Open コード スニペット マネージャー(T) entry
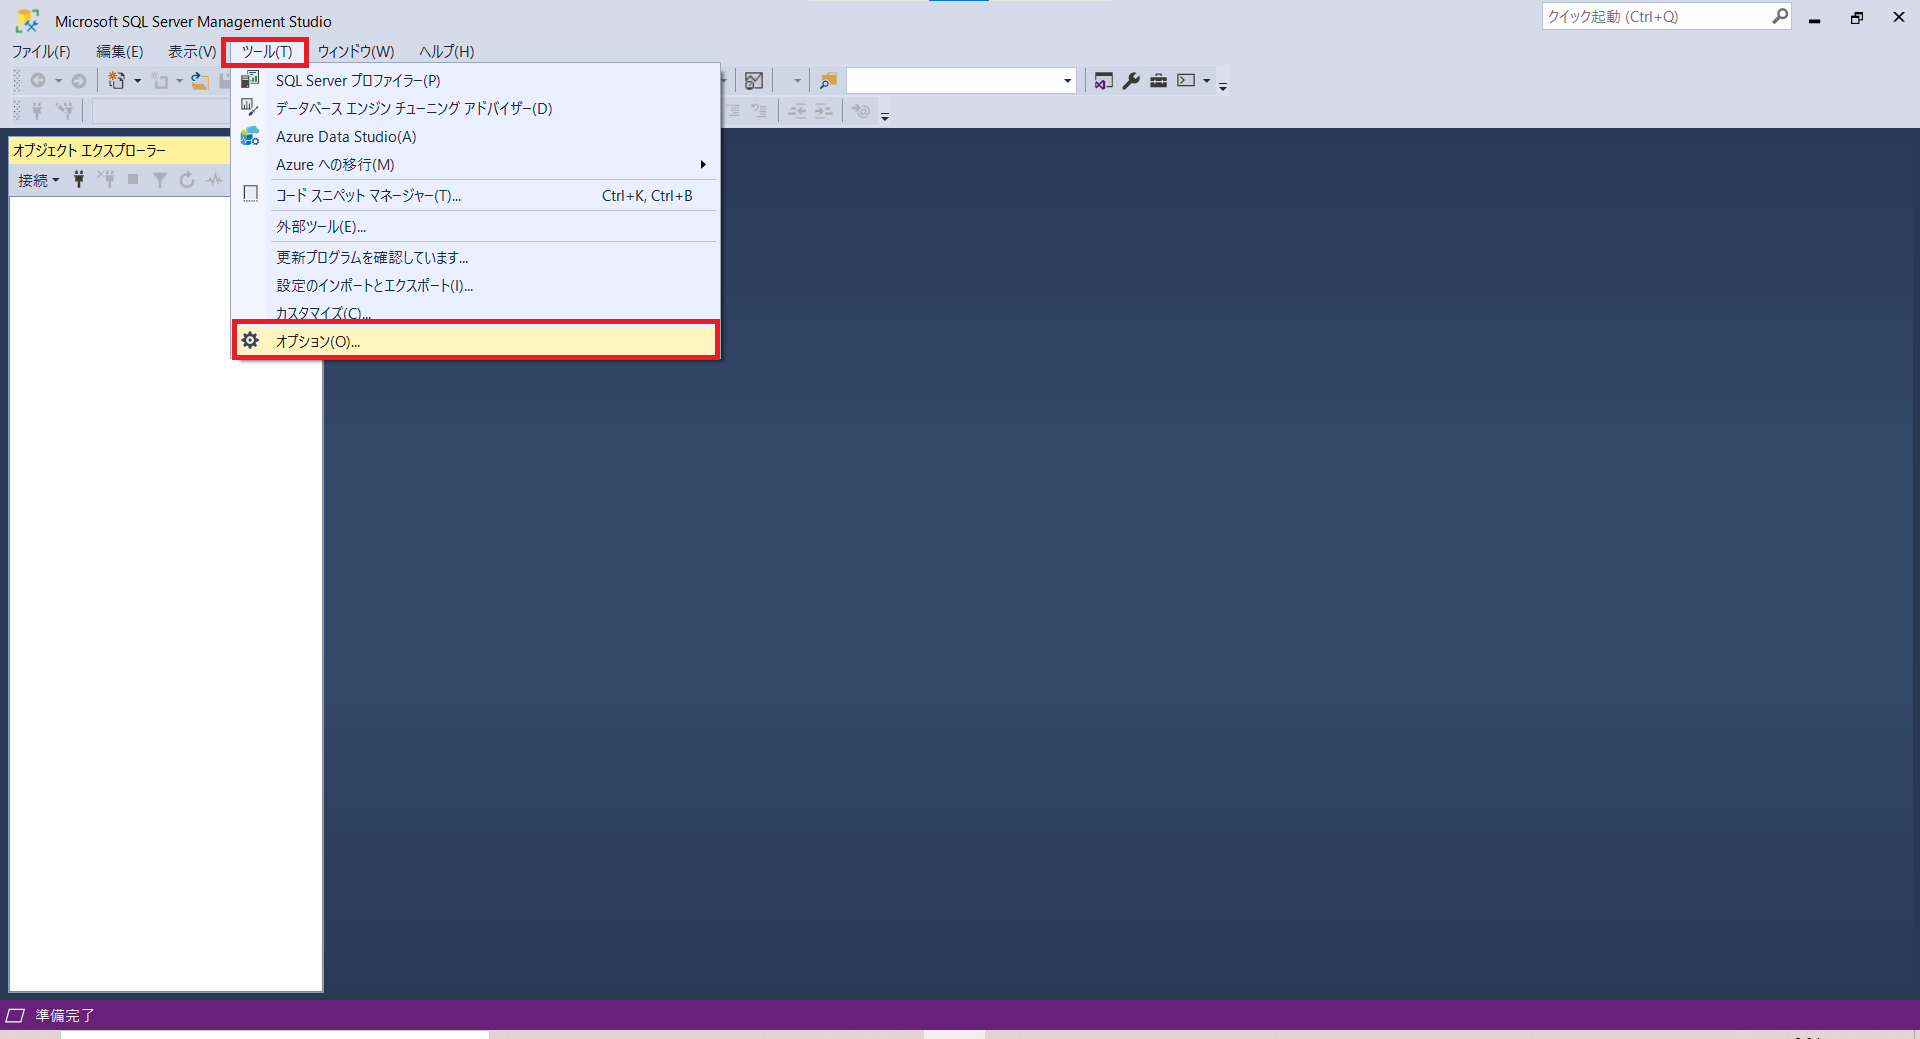The image size is (1920, 1039). [x=476, y=196]
